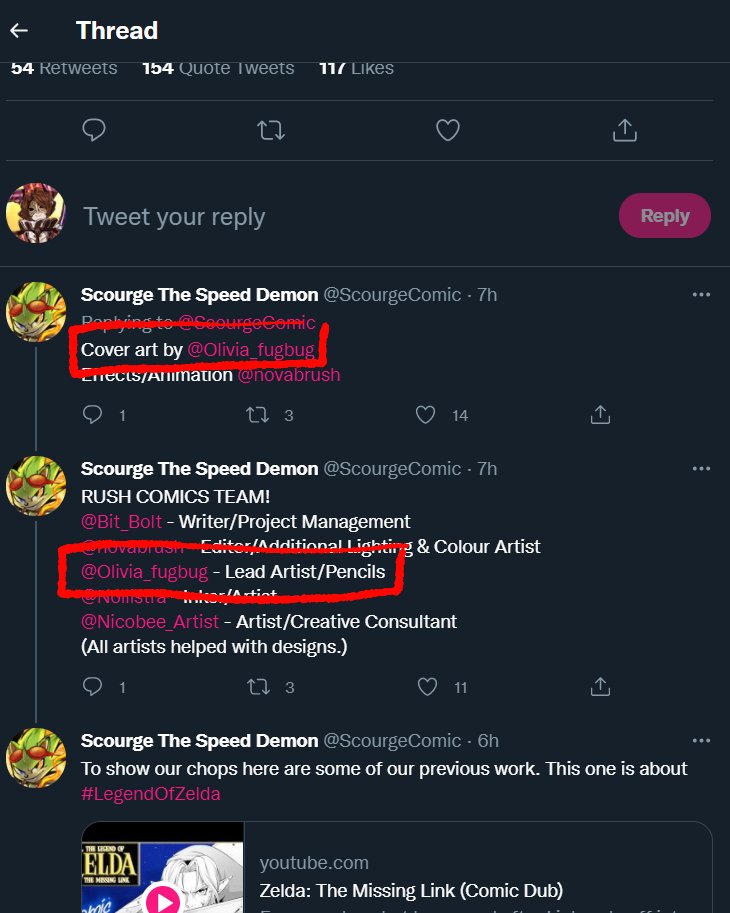Open the #LegendOfZelda hashtag link
This screenshot has width=730, height=913.
[151, 794]
